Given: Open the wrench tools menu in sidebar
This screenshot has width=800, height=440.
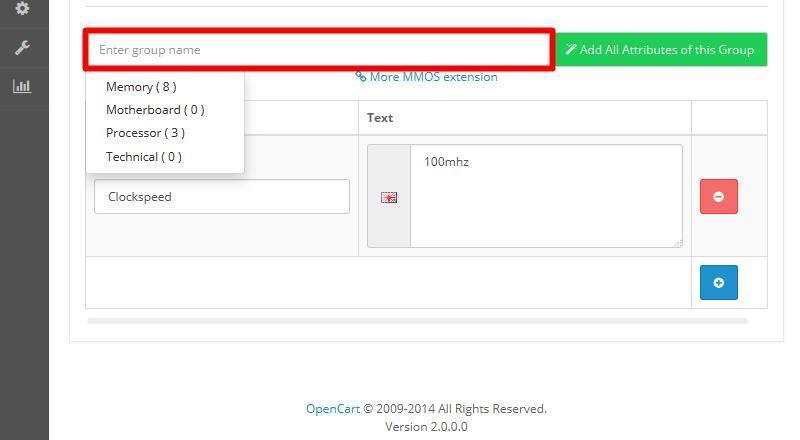Looking at the screenshot, I should (x=22, y=47).
